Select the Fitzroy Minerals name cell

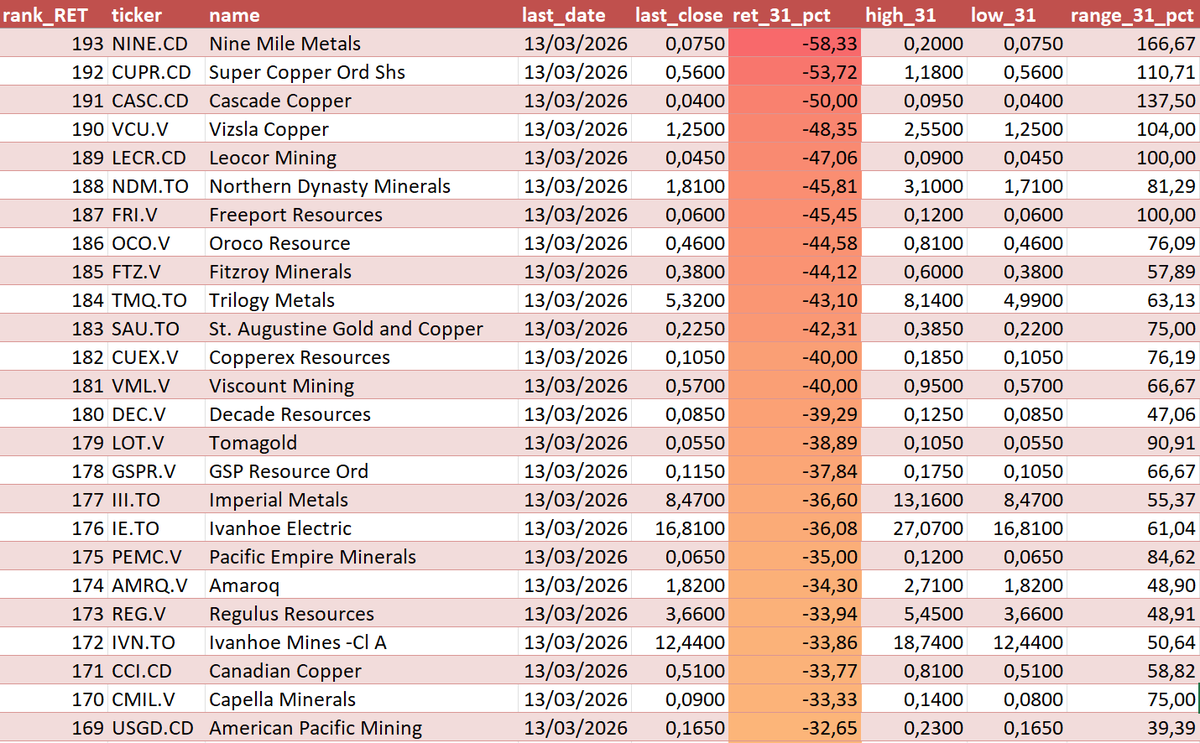pos(361,272)
